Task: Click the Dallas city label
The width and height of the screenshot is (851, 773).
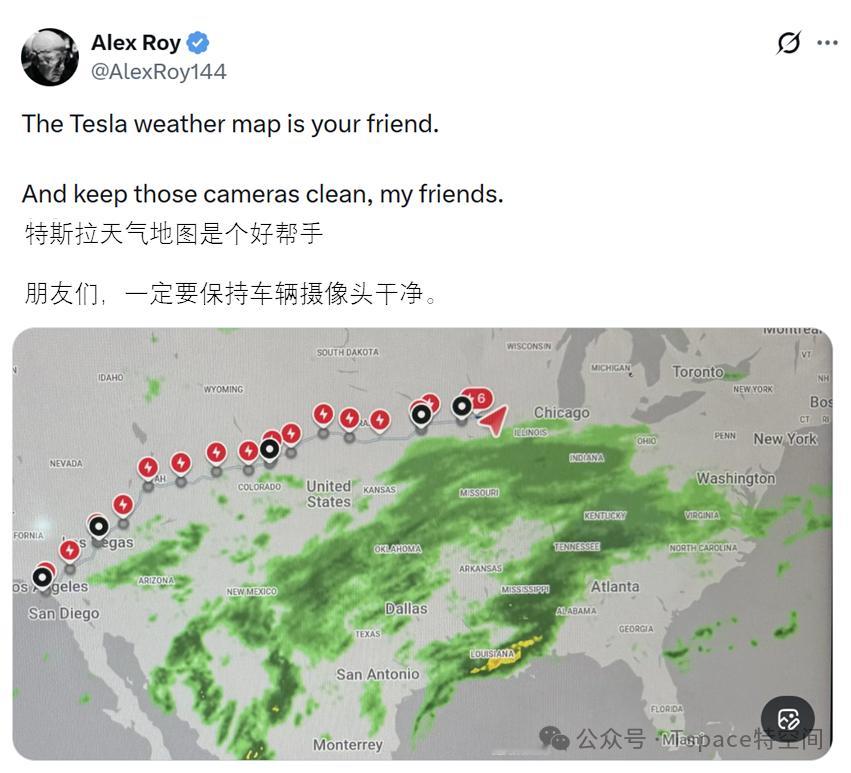Action: [406, 609]
